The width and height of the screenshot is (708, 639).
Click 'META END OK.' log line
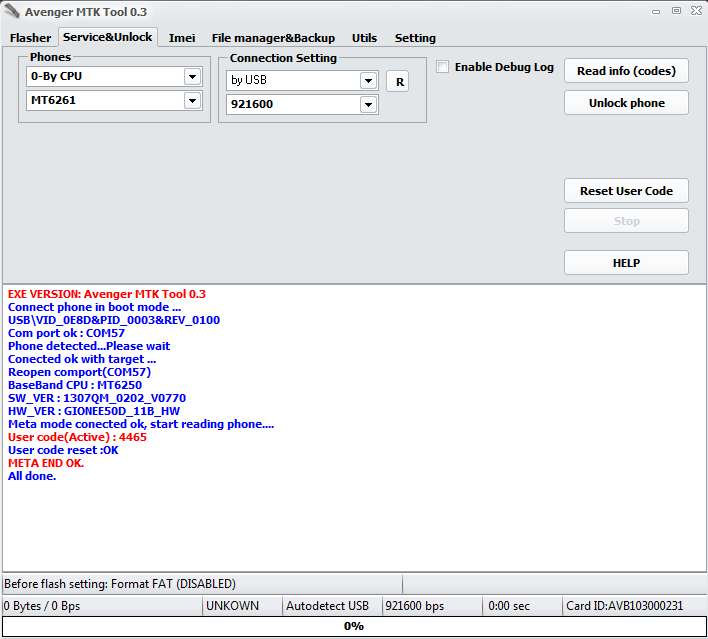[x=46, y=463]
